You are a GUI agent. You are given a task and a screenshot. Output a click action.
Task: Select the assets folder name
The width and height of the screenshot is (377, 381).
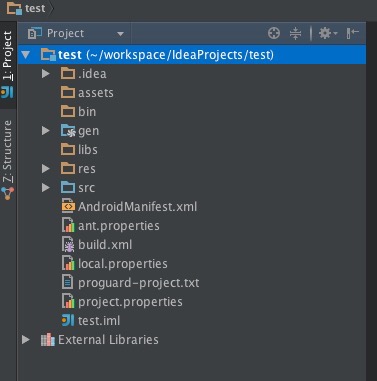(96, 93)
